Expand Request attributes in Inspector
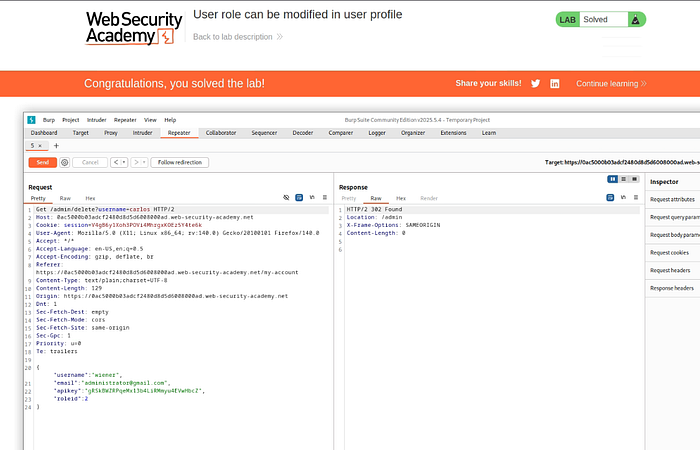700x450 pixels. [672, 200]
